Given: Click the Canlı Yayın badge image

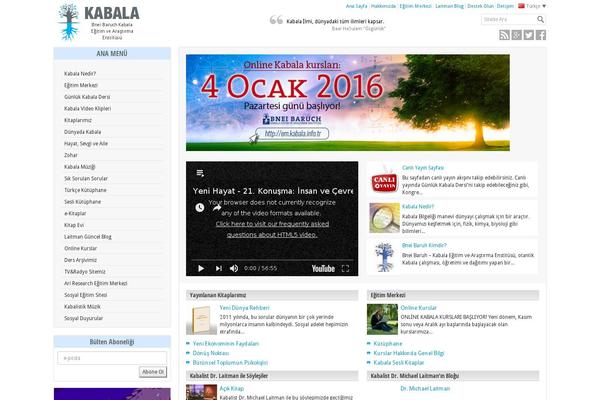Looking at the screenshot, I should [x=385, y=181].
